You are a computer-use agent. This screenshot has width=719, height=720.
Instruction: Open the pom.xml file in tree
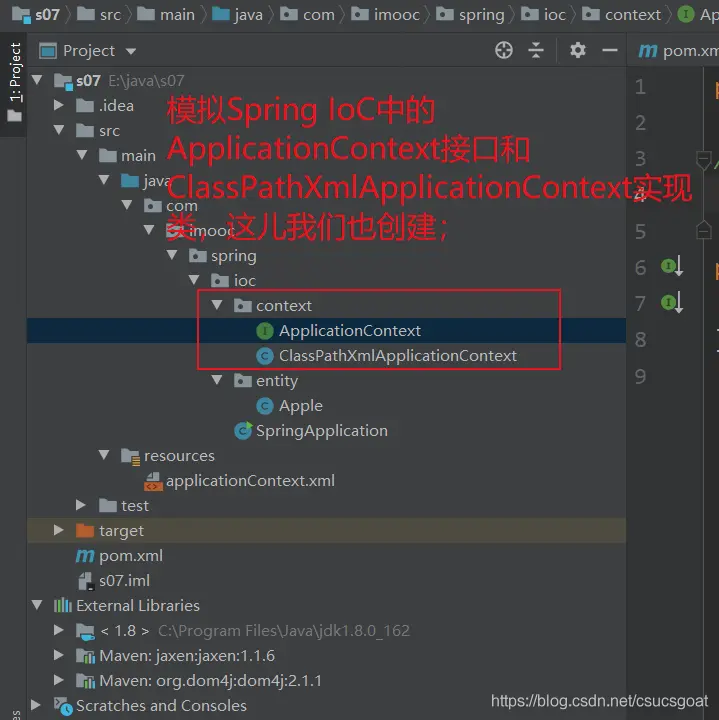click(x=130, y=556)
